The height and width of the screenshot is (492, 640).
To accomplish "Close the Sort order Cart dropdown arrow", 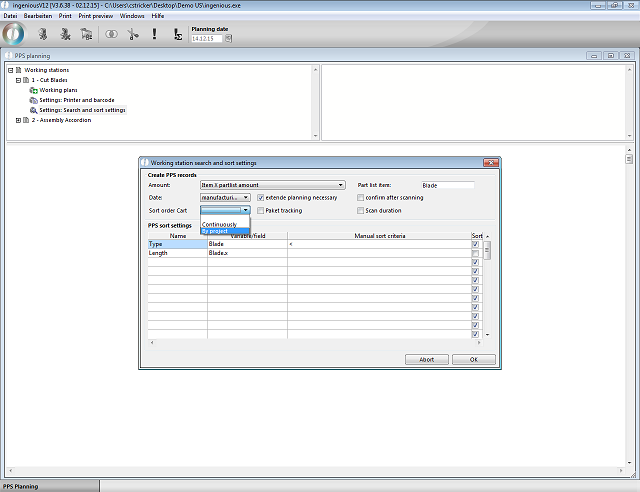I will 245,210.
